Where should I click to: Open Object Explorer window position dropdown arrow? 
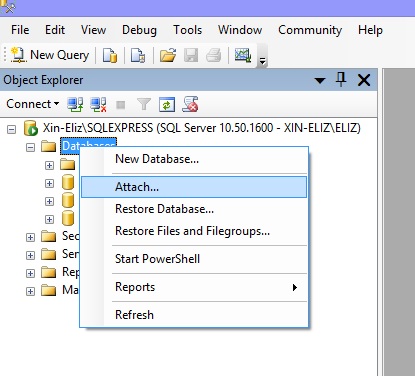click(320, 80)
